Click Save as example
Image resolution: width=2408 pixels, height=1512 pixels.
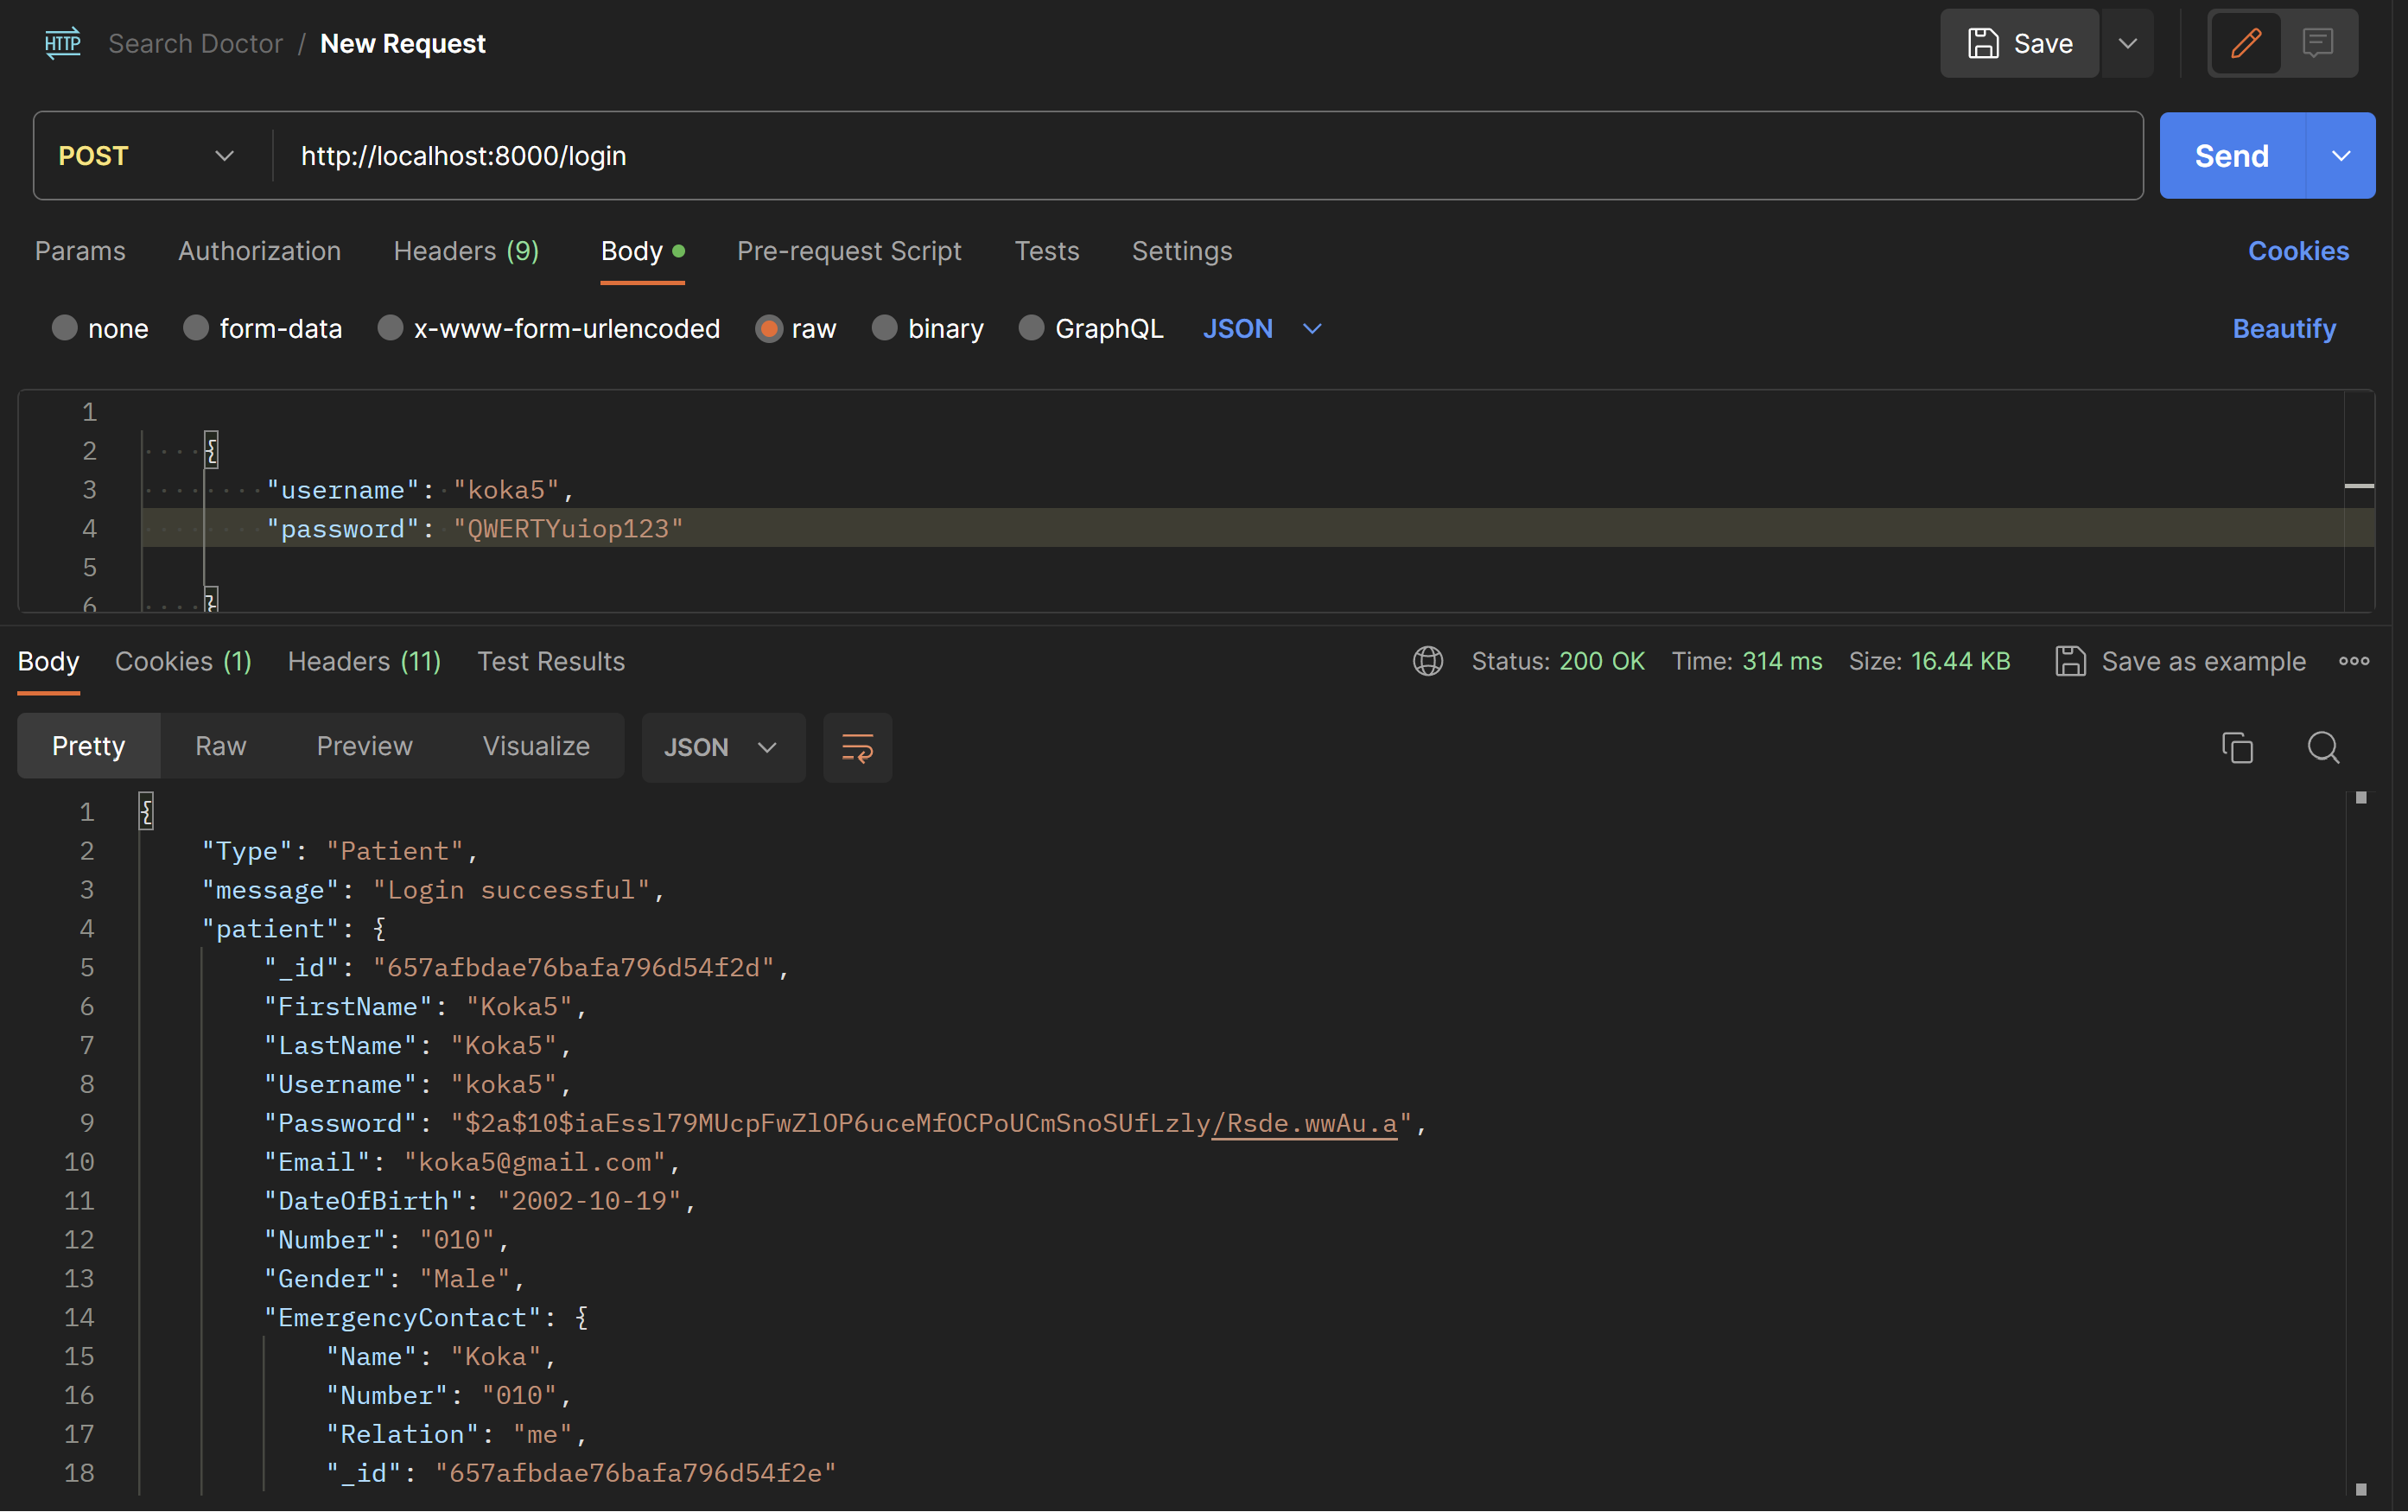[x=2180, y=661]
